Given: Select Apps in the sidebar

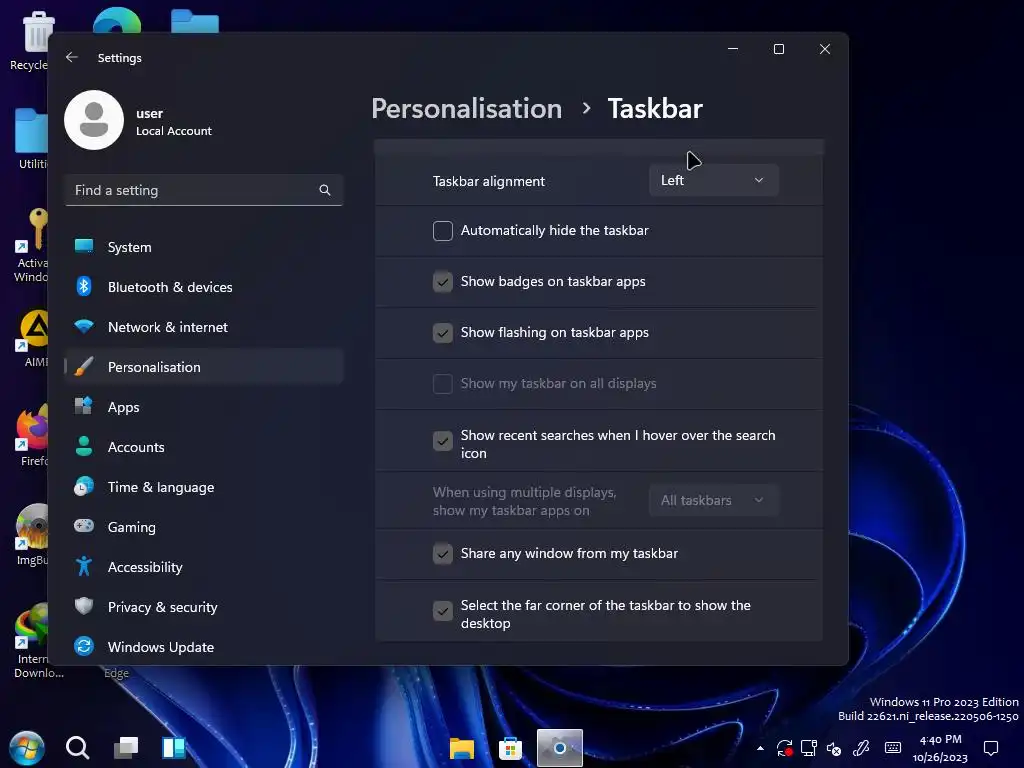Looking at the screenshot, I should 204,407.
